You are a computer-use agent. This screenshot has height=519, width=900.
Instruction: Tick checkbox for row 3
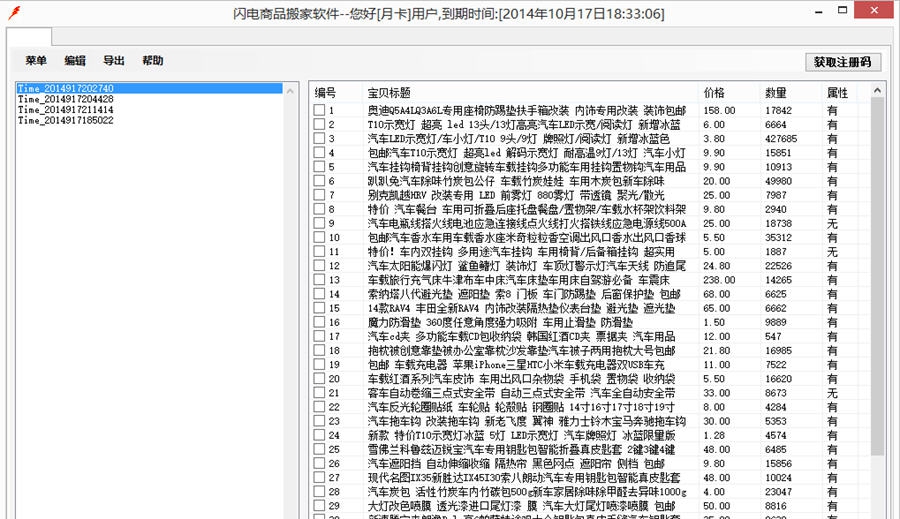pyautogui.click(x=319, y=138)
